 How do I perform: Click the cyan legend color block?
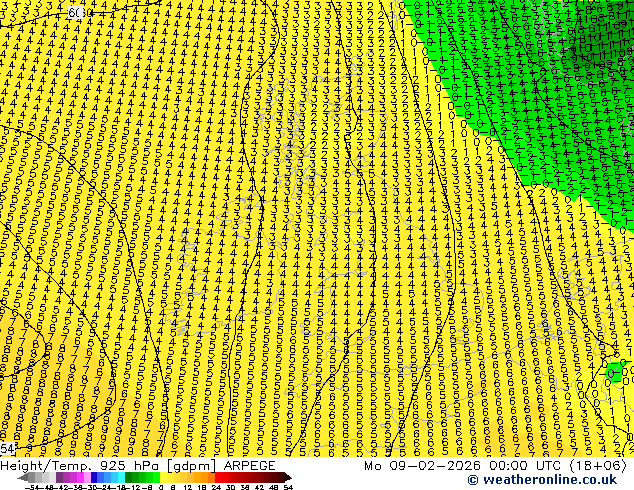[x=121, y=477]
